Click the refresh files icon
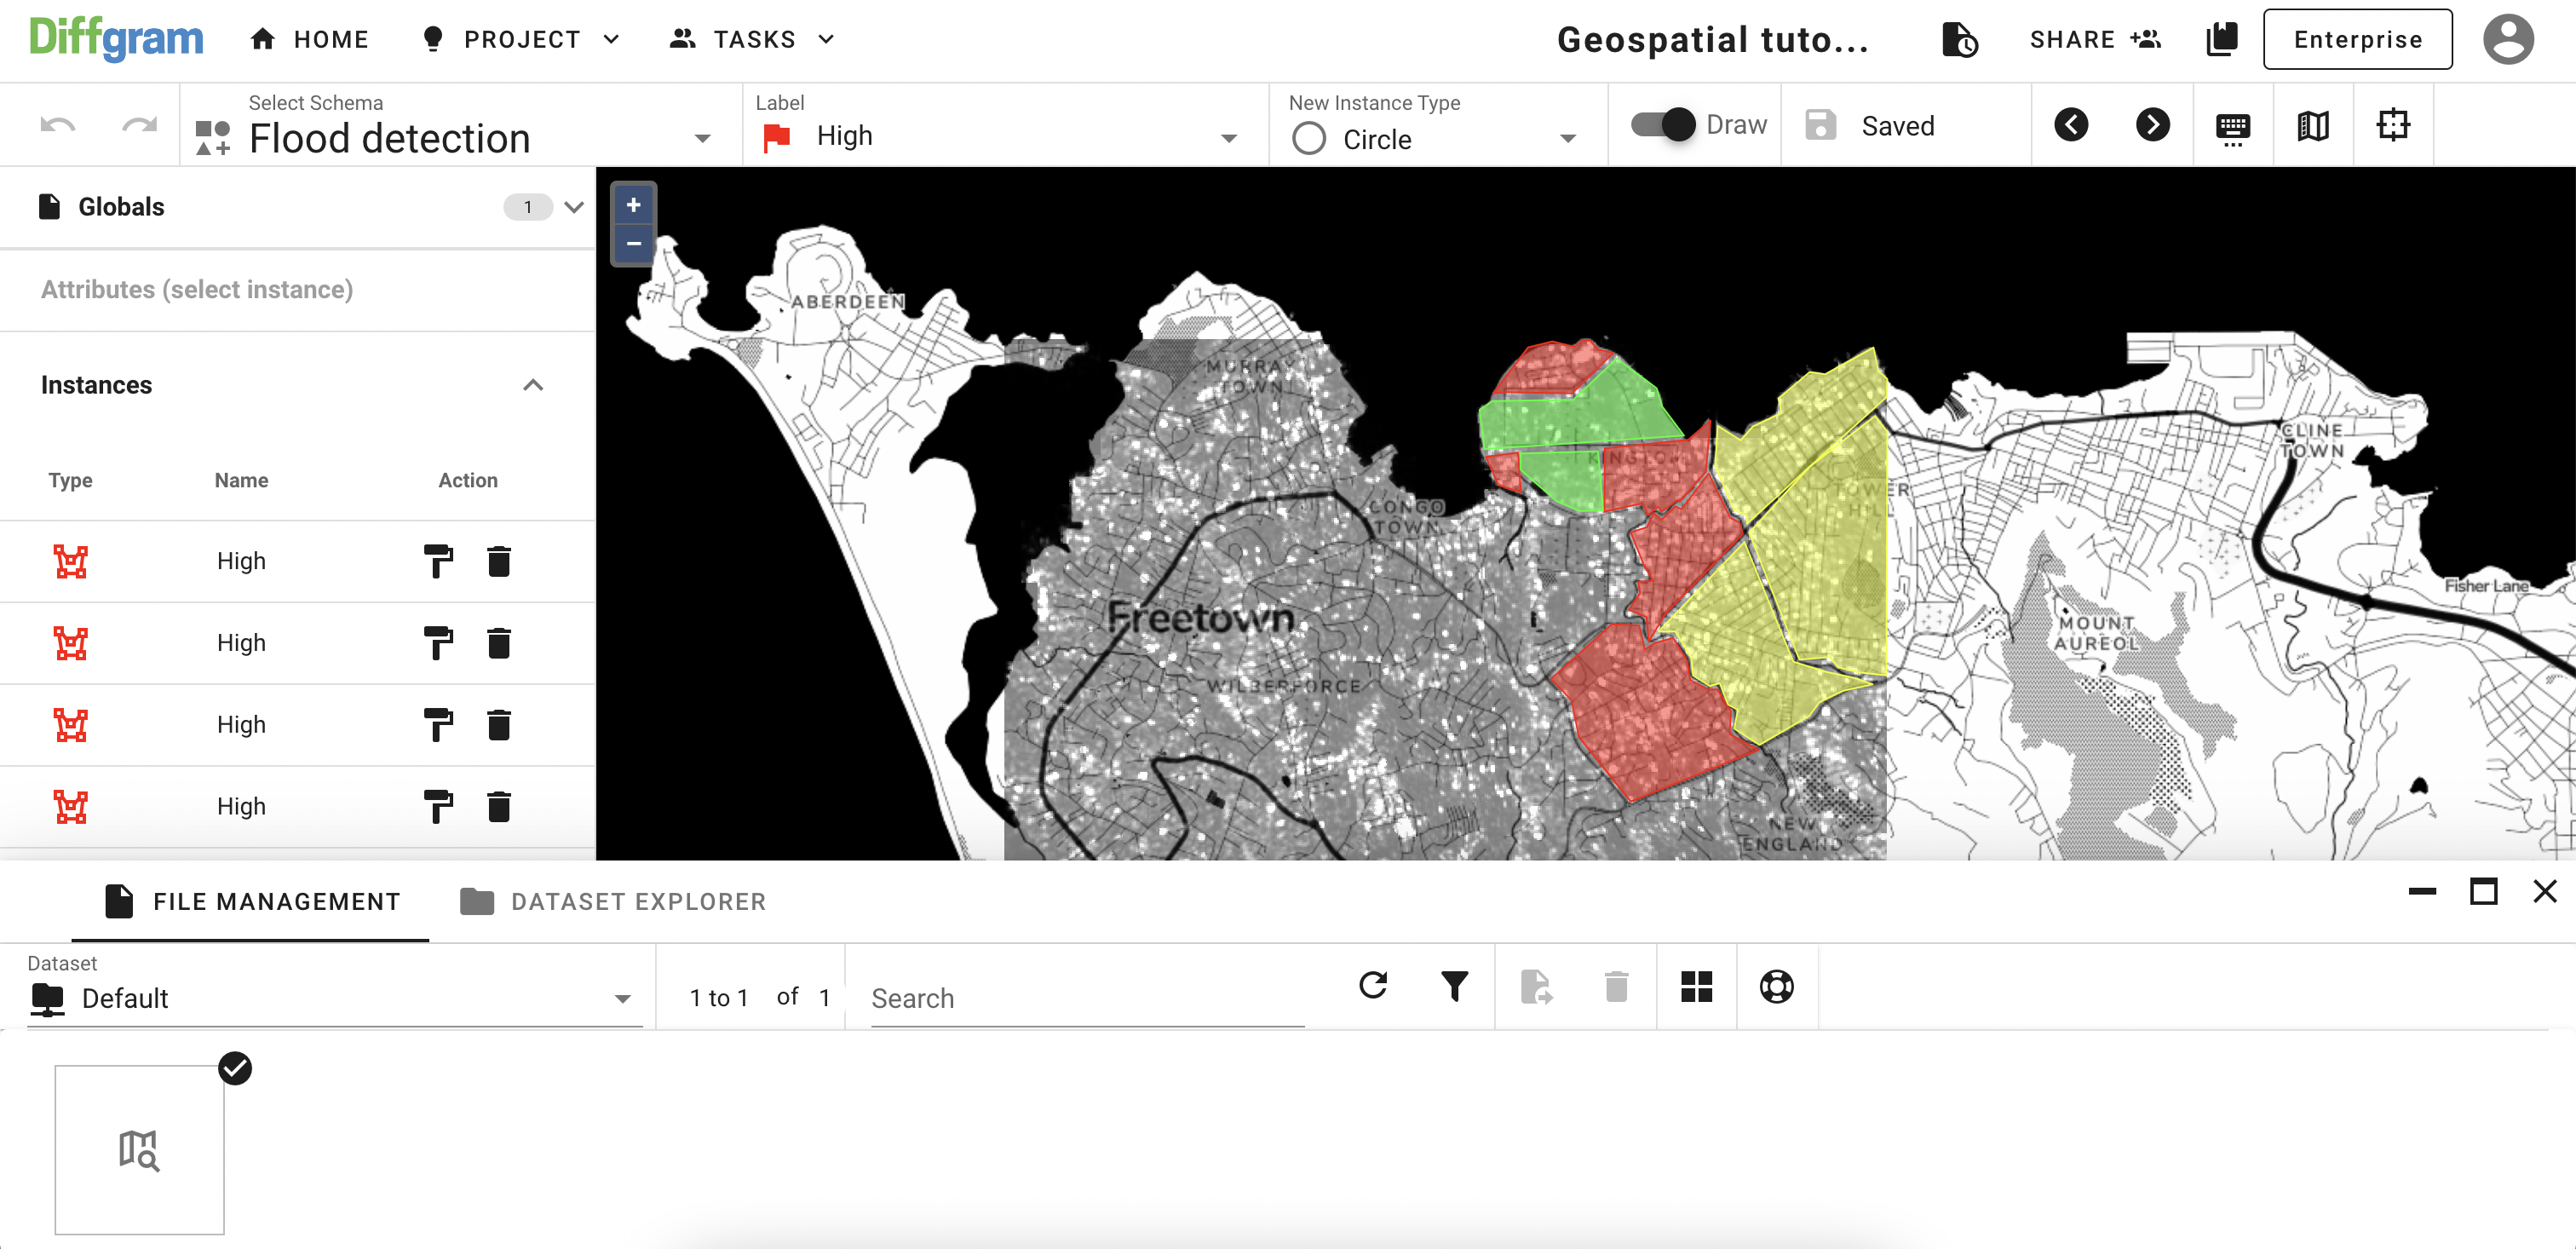This screenshot has height=1249, width=2576. point(1373,986)
